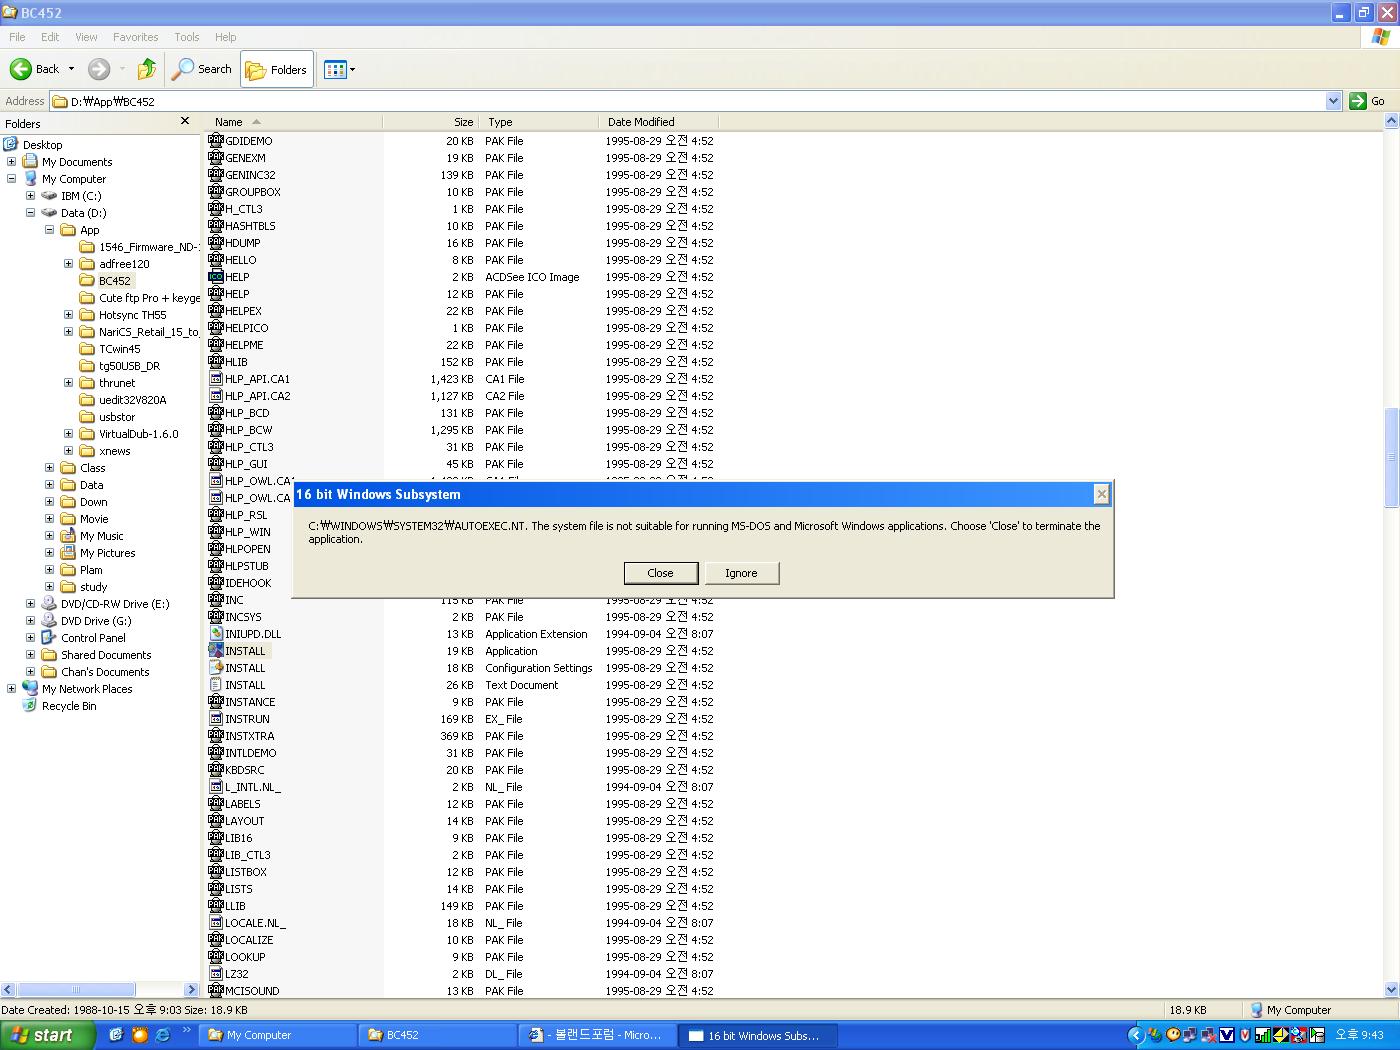The height and width of the screenshot is (1050, 1400).
Task: Open the Edit menu
Action: [50, 37]
